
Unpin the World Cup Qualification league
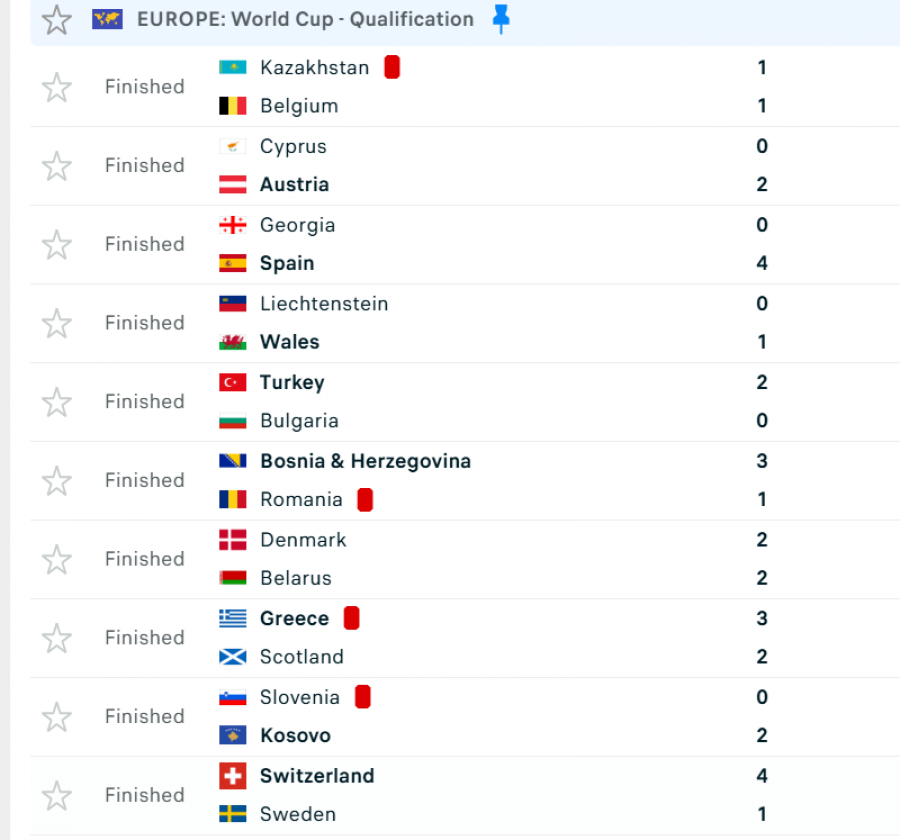[501, 19]
